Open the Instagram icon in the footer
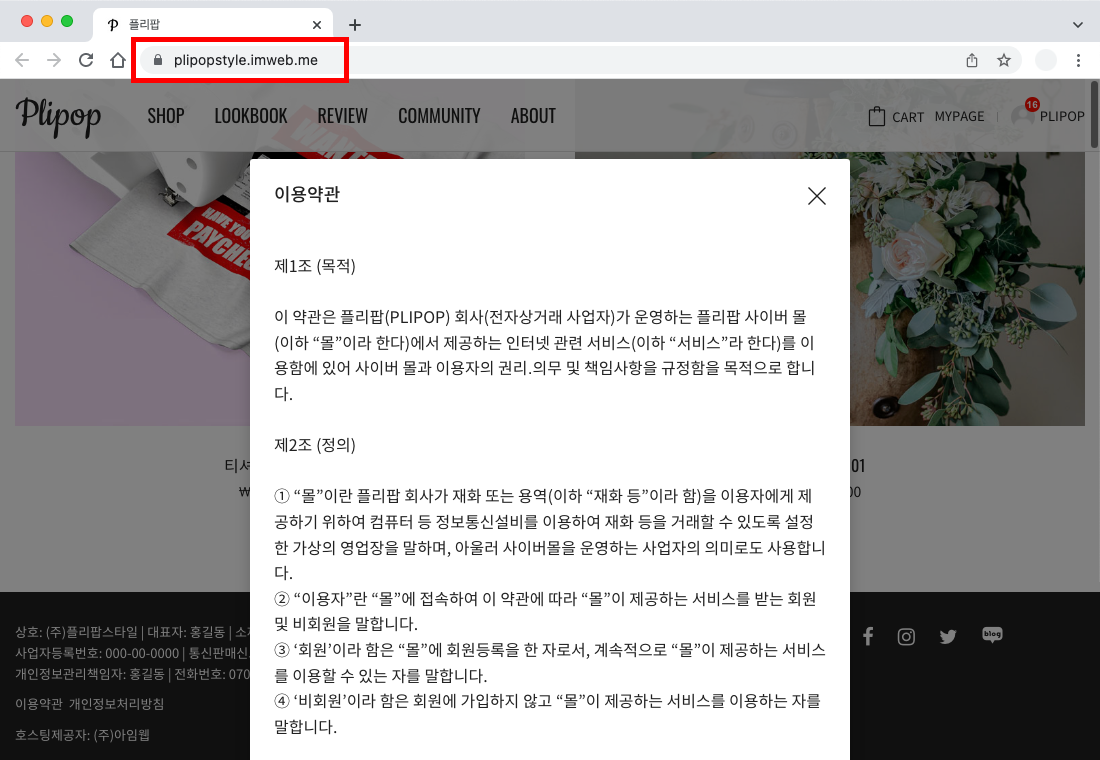This screenshot has width=1100, height=760. click(906, 635)
